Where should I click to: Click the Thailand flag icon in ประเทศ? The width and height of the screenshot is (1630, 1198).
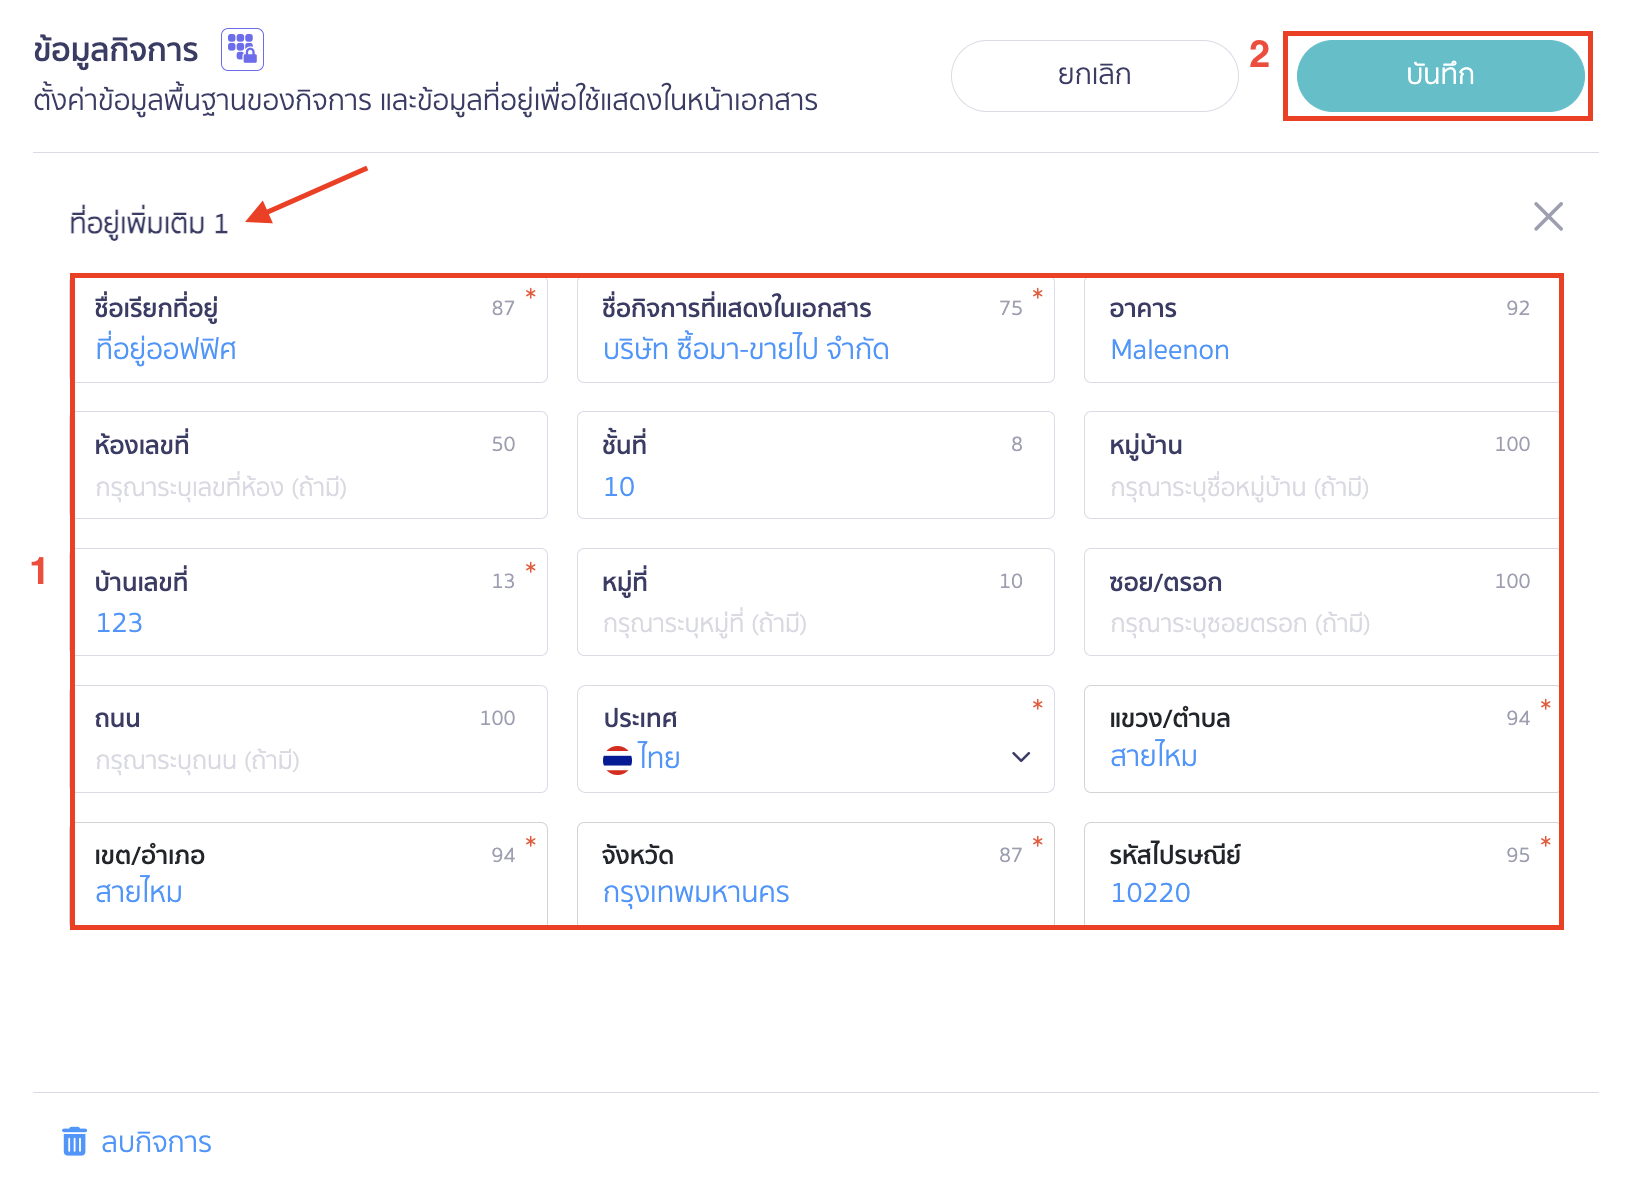[x=617, y=759]
